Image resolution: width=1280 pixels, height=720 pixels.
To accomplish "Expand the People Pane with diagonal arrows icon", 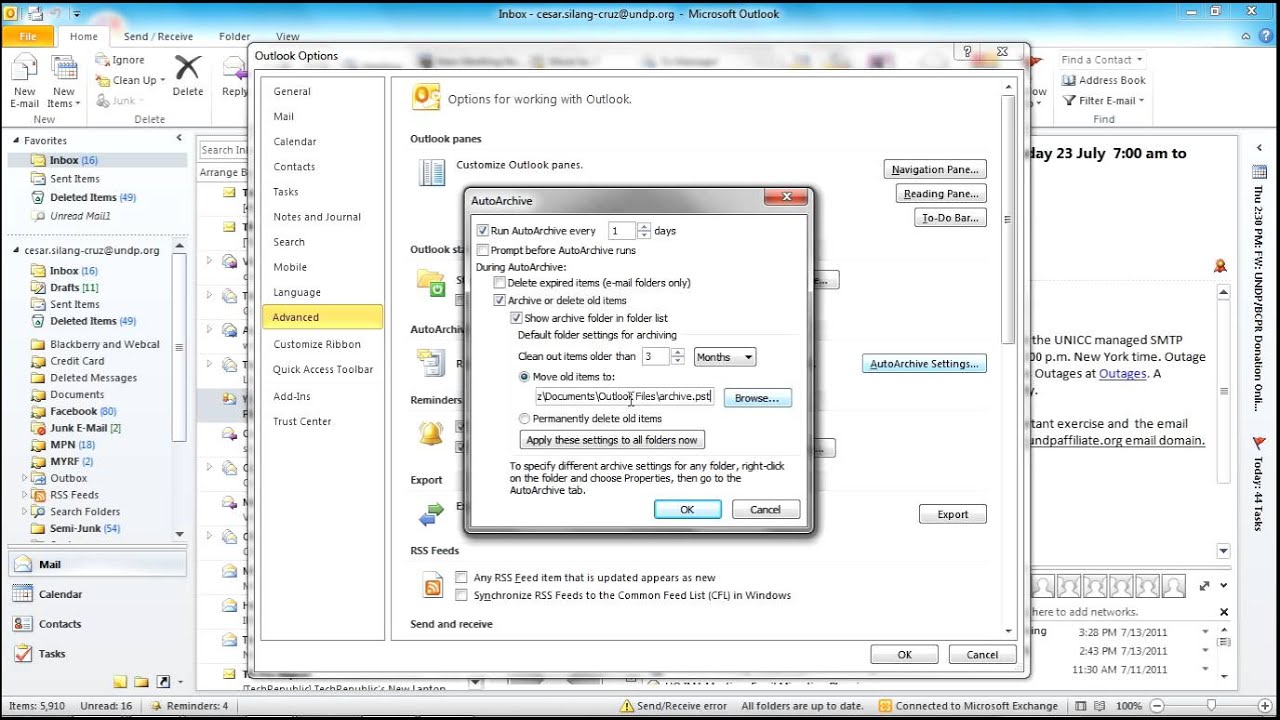I will [1204, 586].
